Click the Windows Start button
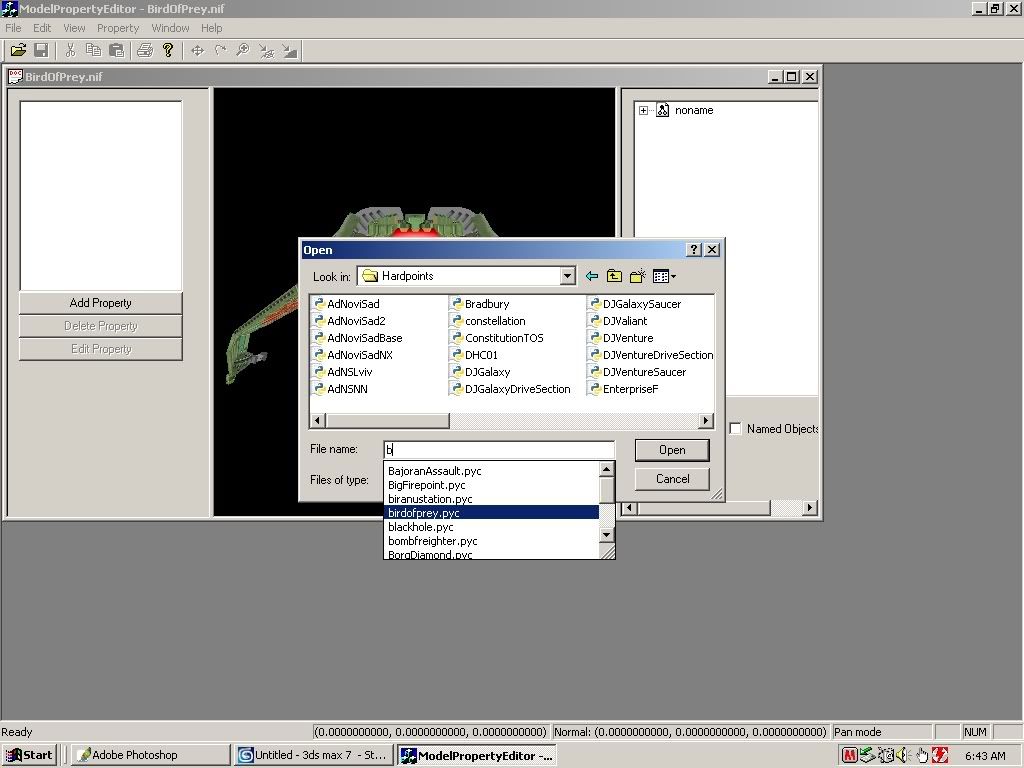 click(30, 755)
